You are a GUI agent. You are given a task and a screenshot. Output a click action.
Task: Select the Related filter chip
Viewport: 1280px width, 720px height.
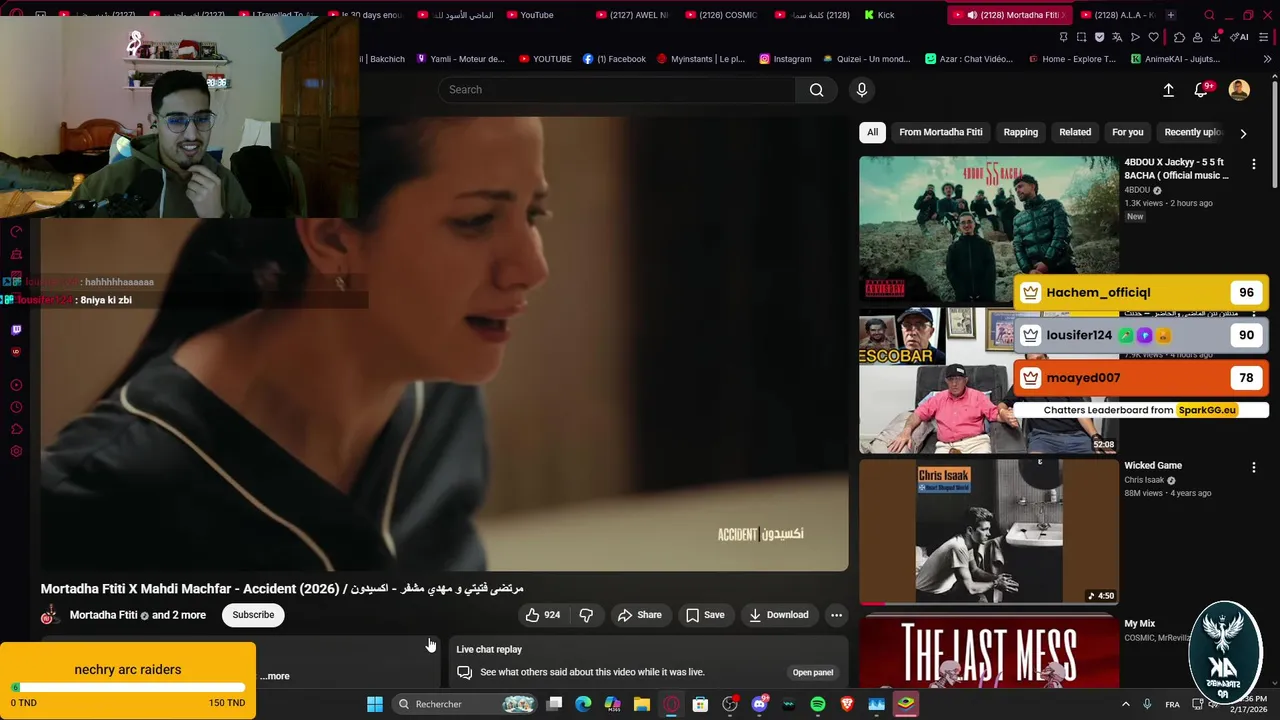[x=1075, y=132]
